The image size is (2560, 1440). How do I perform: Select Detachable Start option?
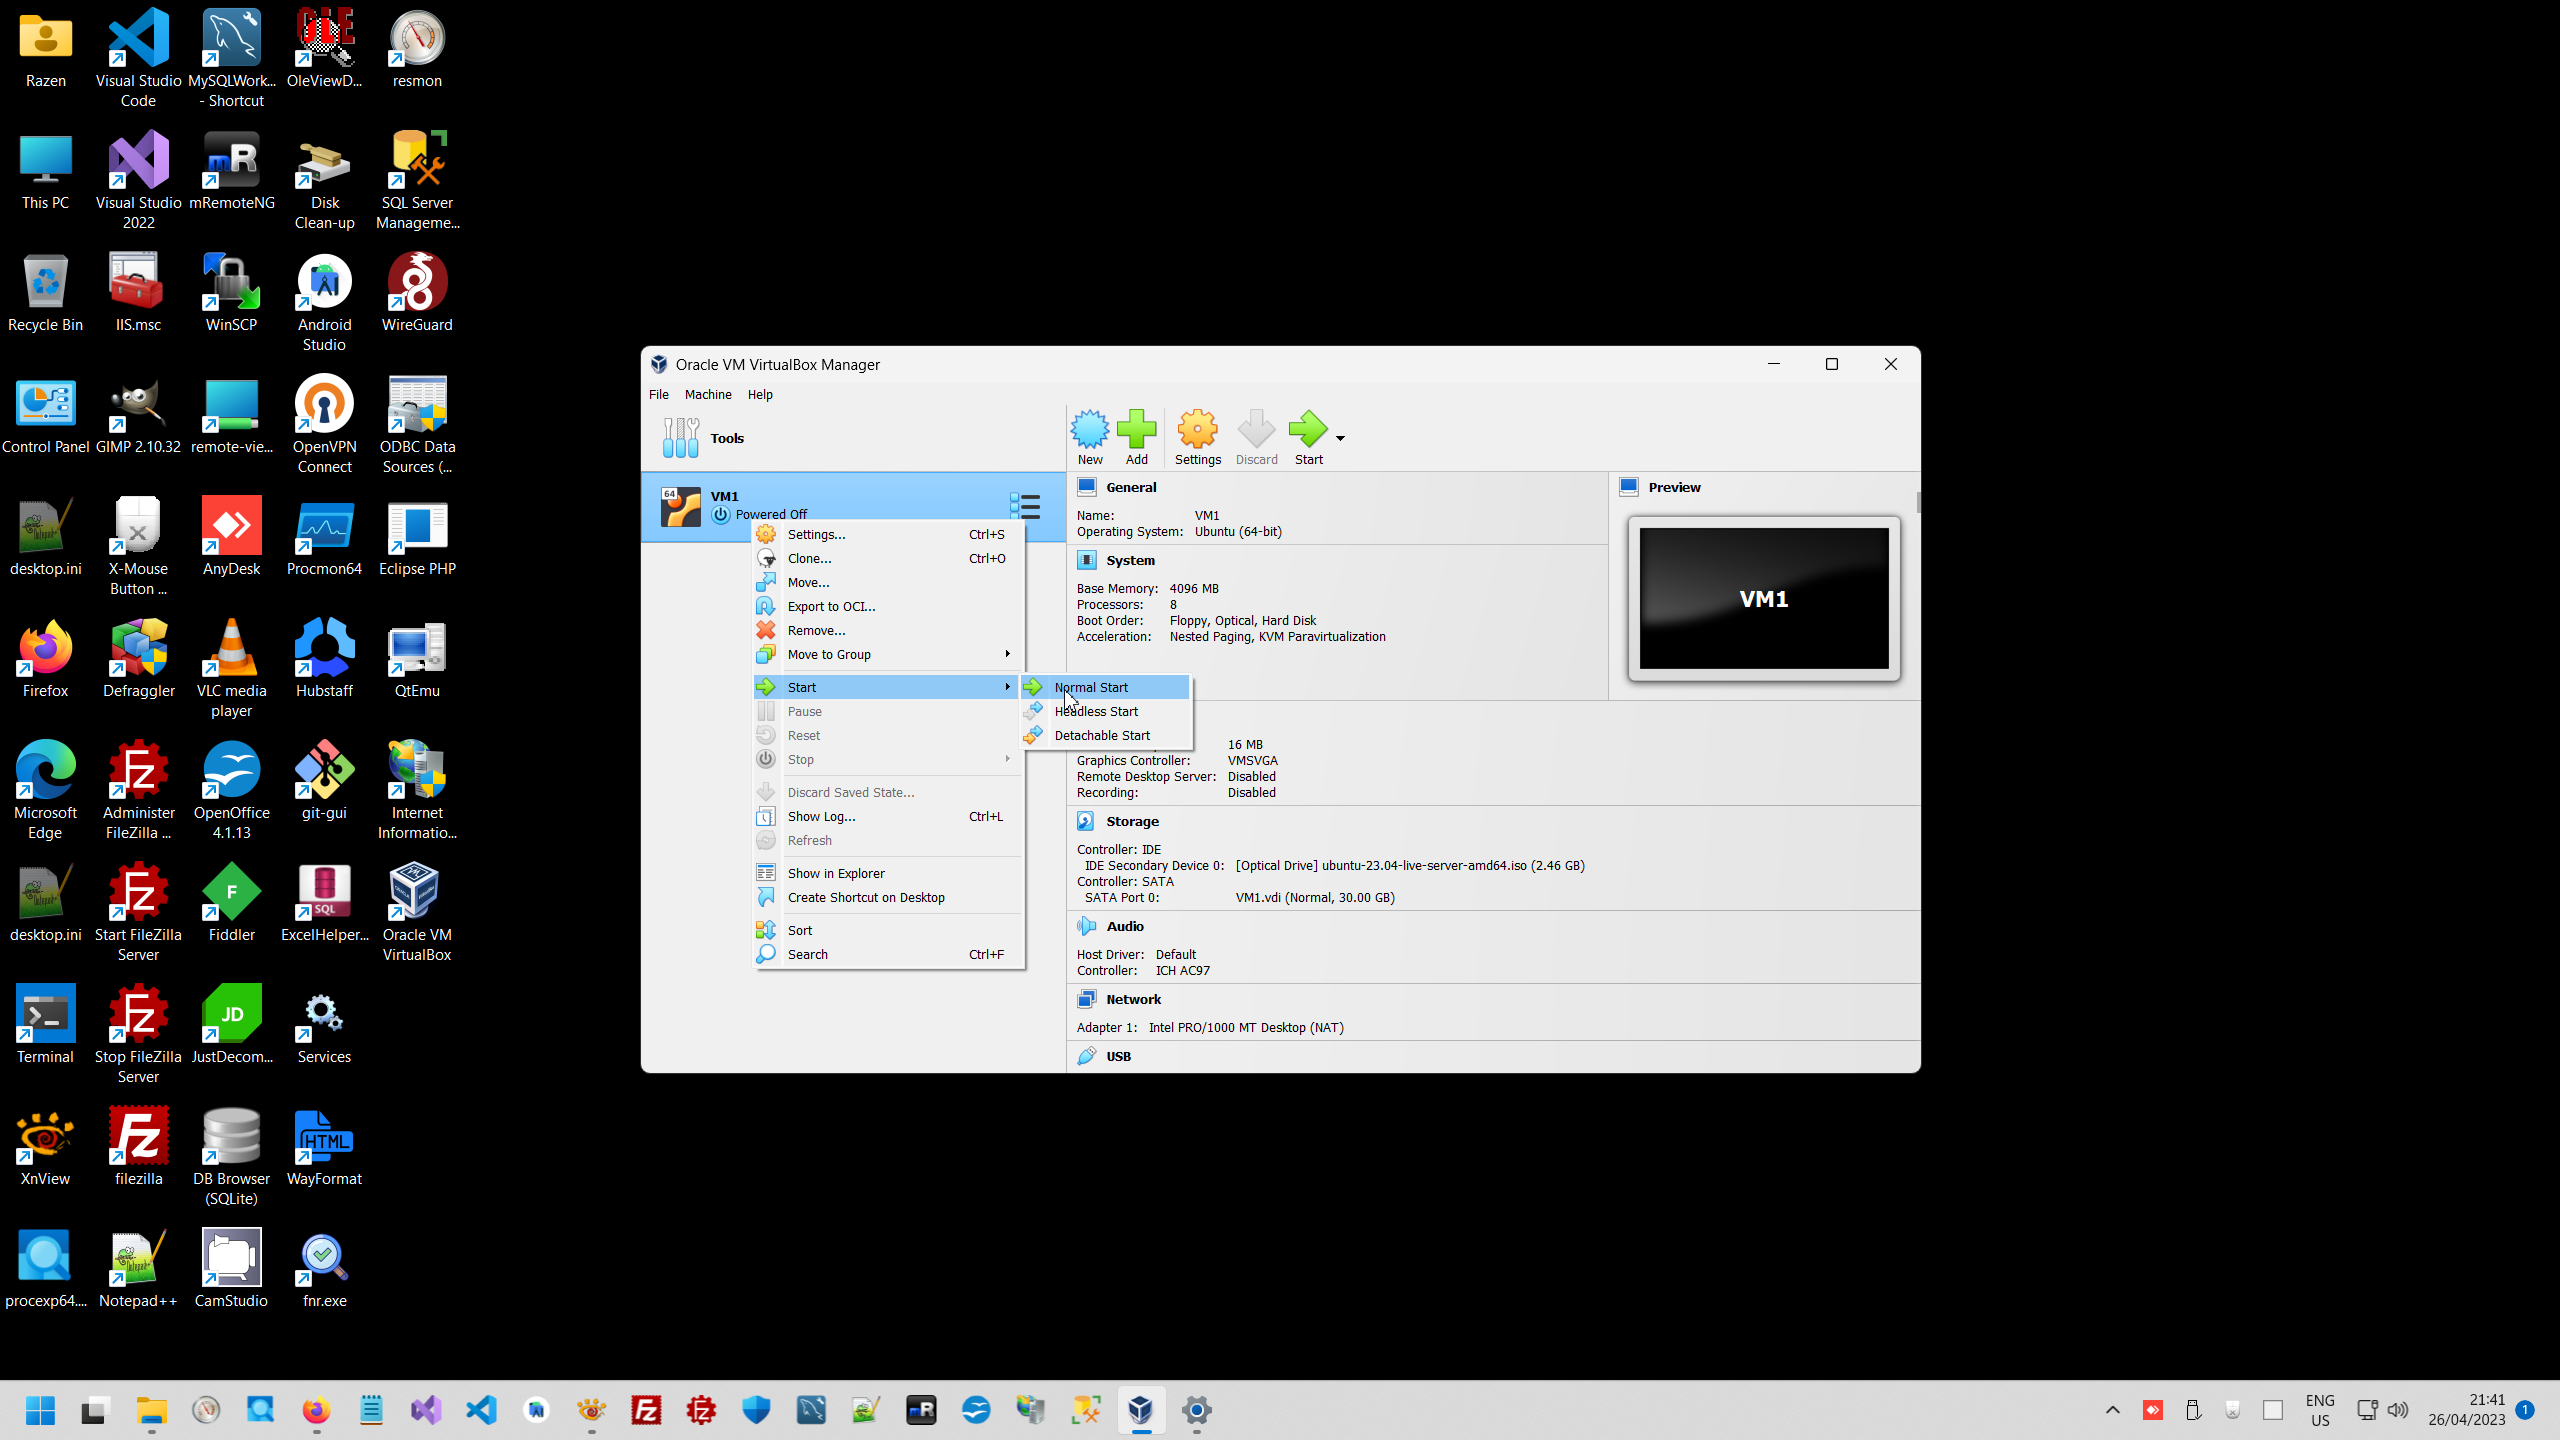tap(1102, 735)
